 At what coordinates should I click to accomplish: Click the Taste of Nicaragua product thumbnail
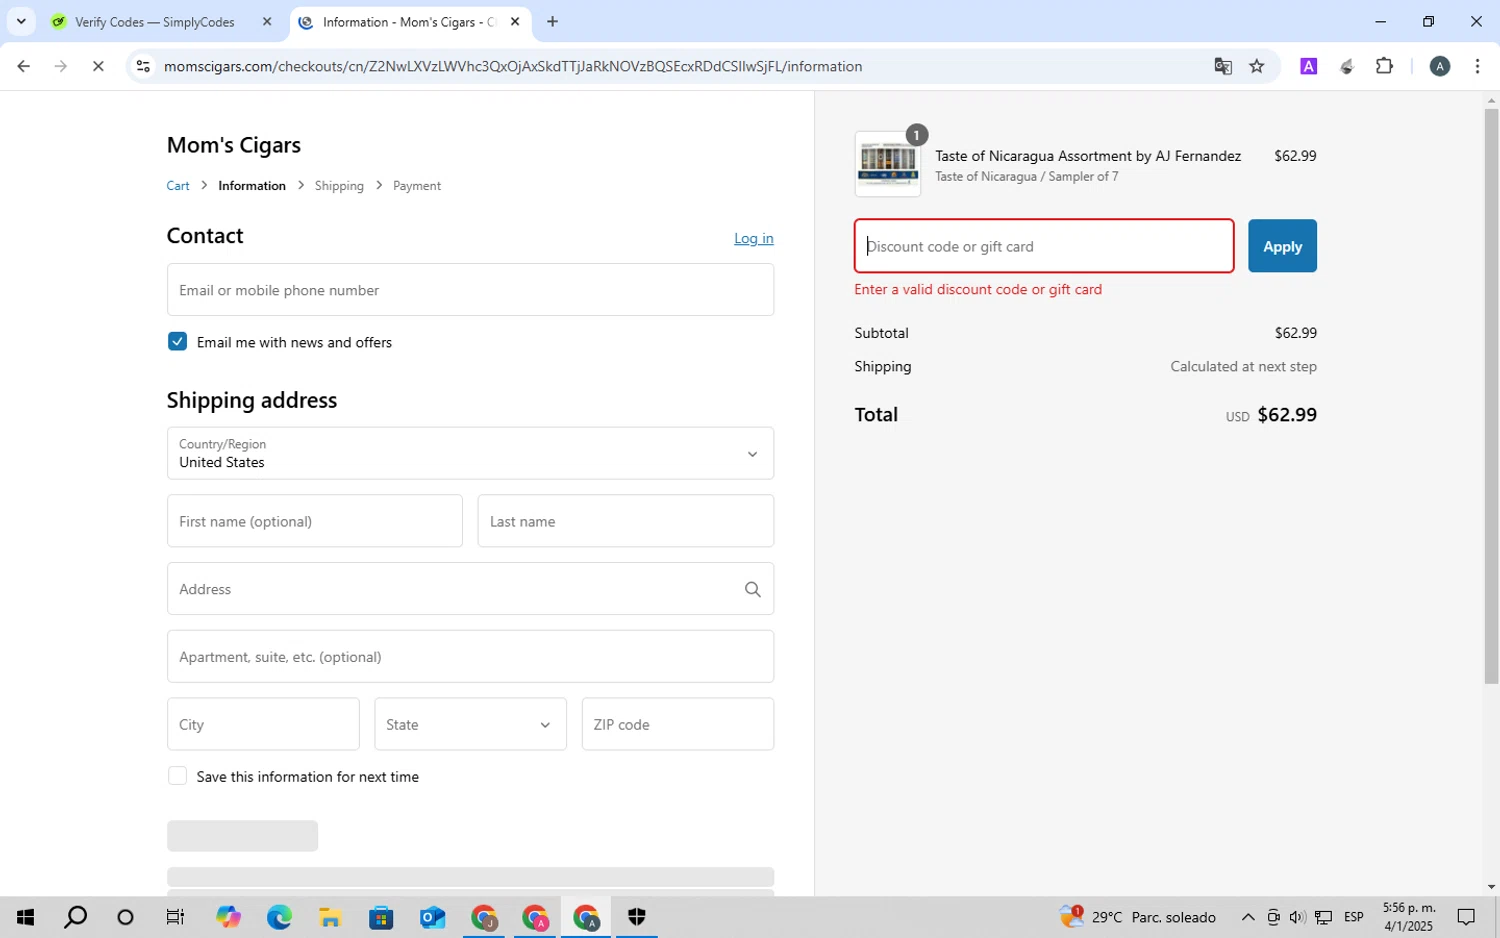pos(888,164)
